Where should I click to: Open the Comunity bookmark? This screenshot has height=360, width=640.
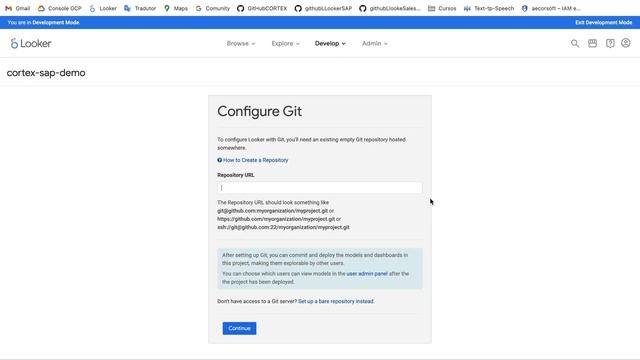(212, 8)
